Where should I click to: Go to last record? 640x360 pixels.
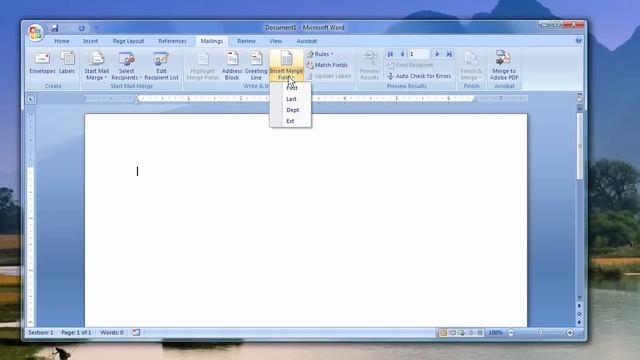click(449, 54)
